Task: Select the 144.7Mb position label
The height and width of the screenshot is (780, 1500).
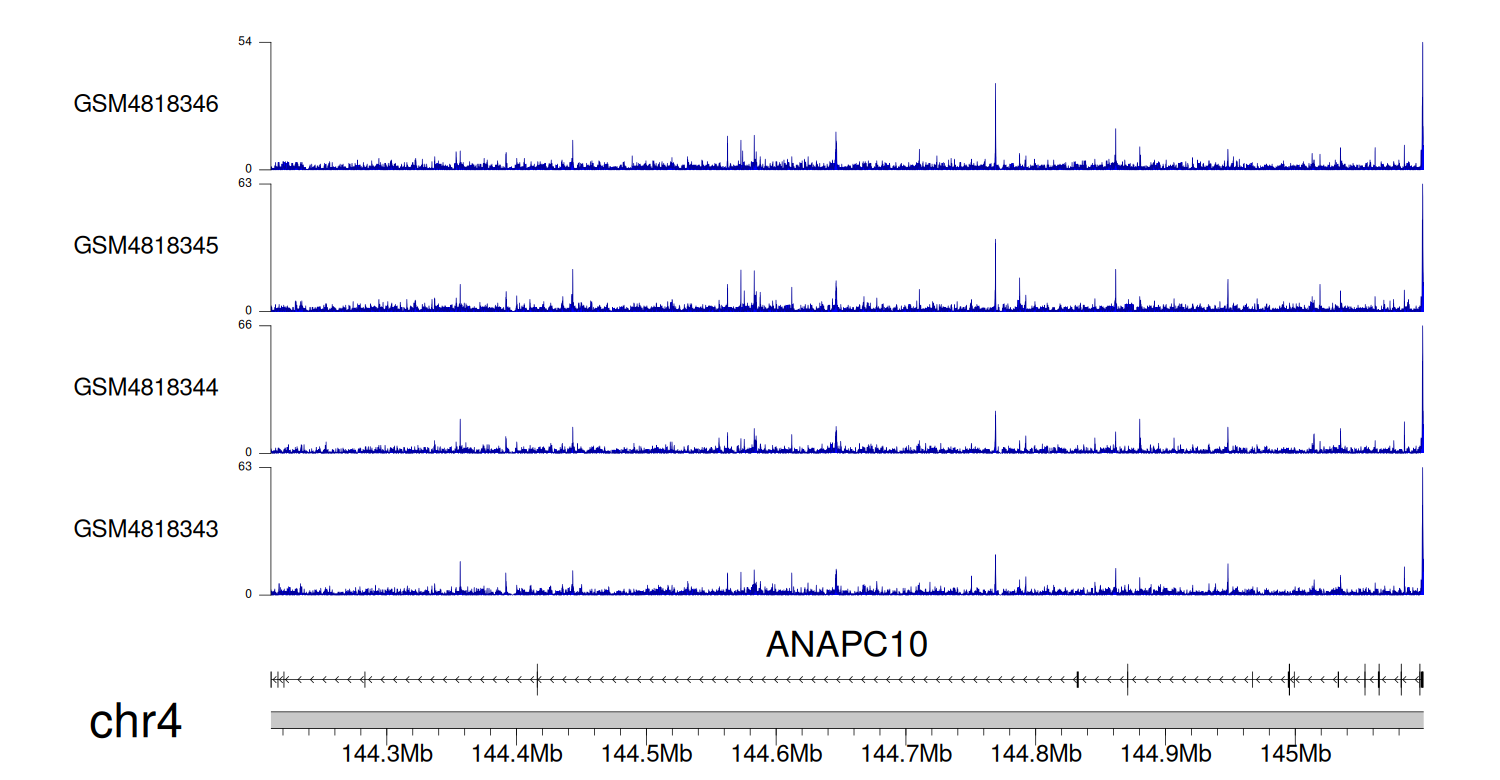Action: click(905, 753)
